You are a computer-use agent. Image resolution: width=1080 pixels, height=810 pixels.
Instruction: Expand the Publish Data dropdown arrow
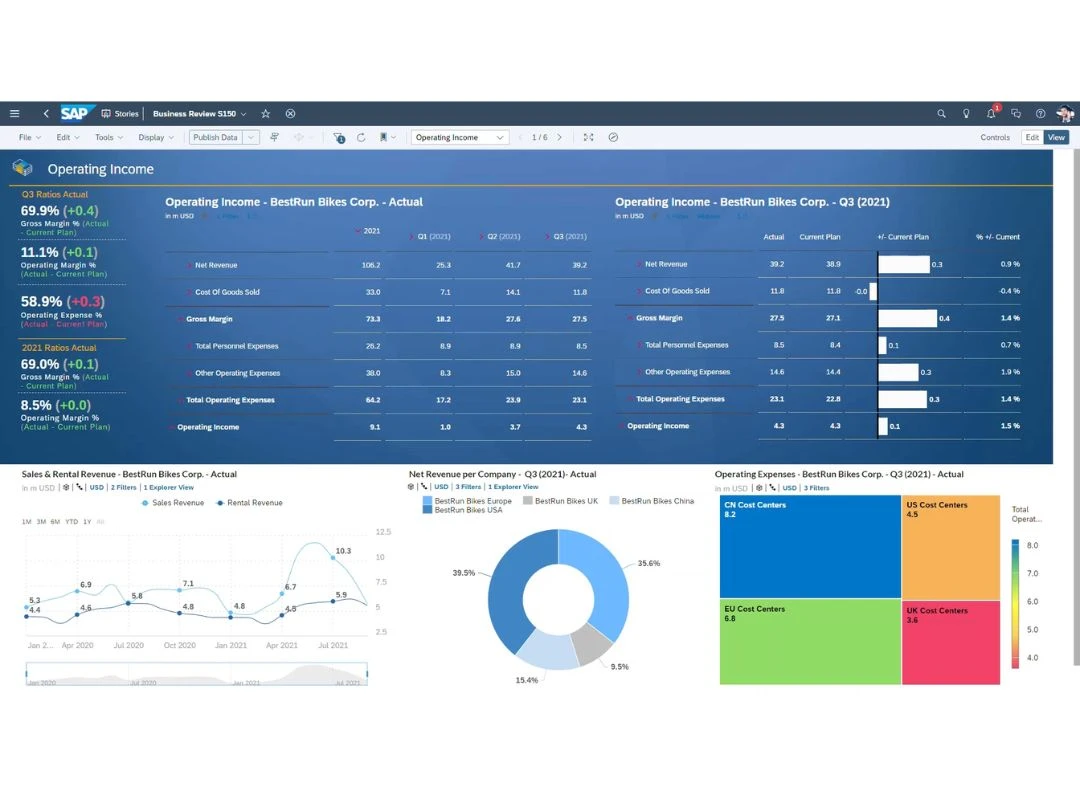pyautogui.click(x=251, y=138)
